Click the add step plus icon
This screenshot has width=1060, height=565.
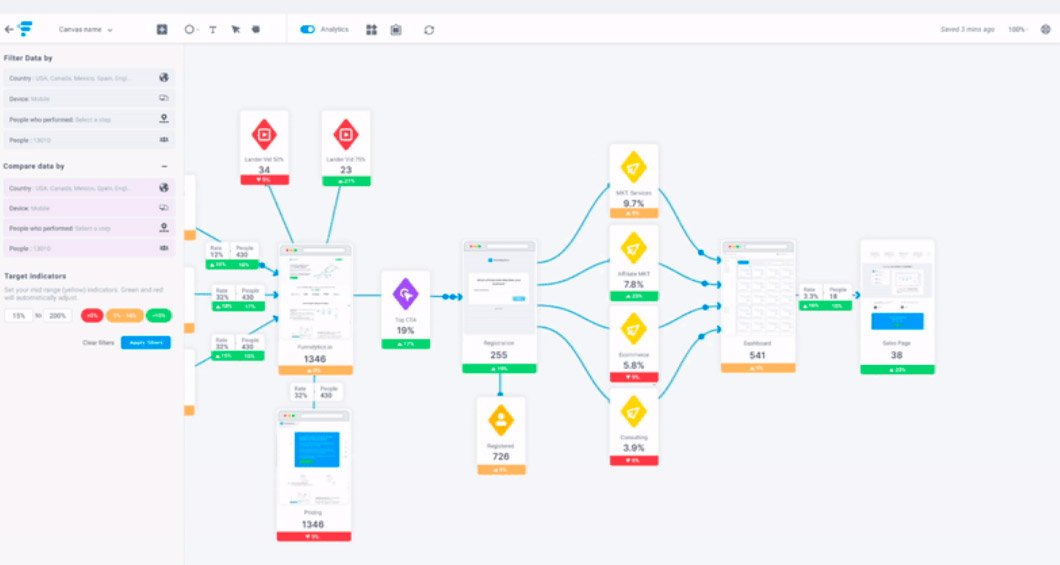162,29
